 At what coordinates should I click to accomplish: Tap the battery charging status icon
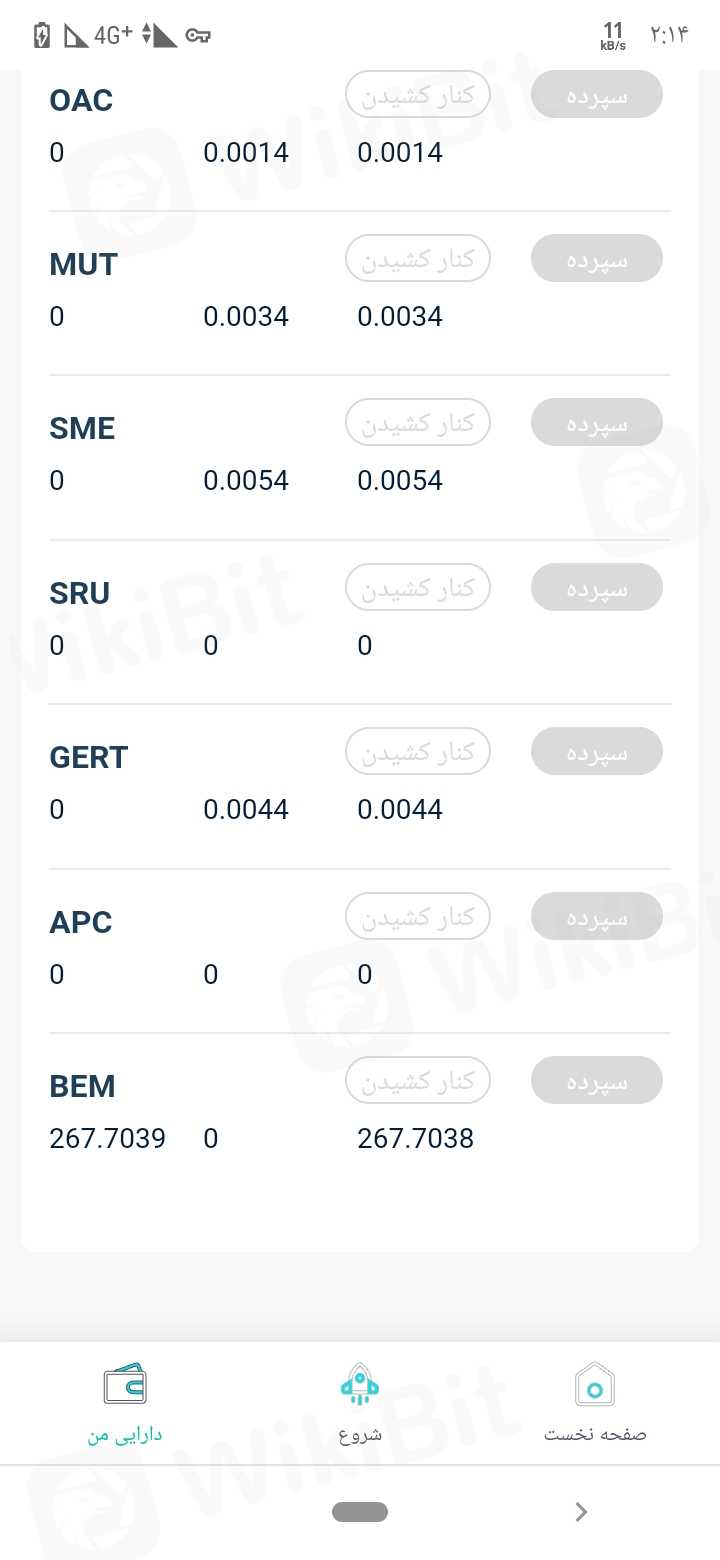pyautogui.click(x=41, y=36)
